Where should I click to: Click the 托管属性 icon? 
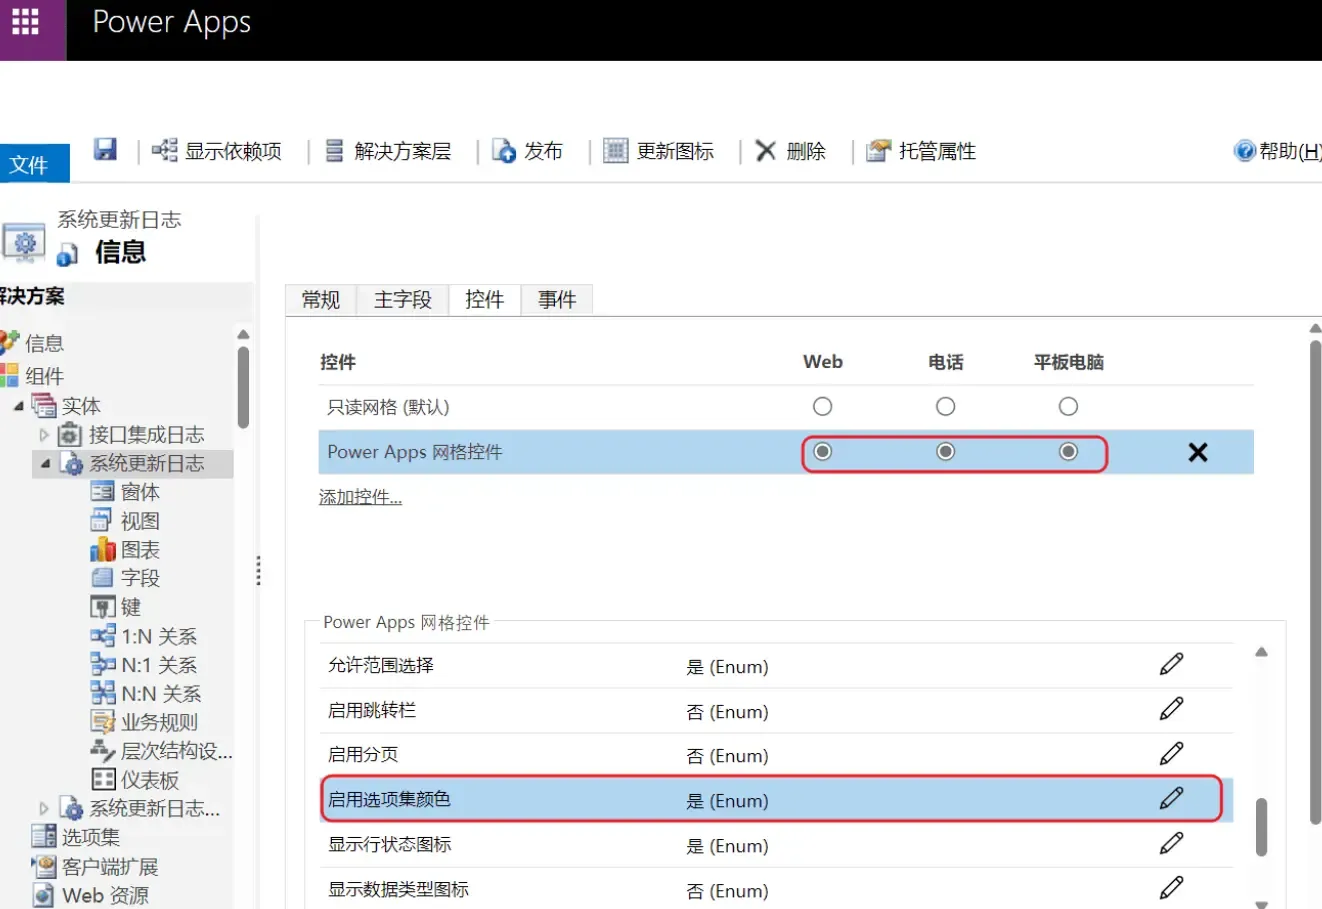[878, 151]
